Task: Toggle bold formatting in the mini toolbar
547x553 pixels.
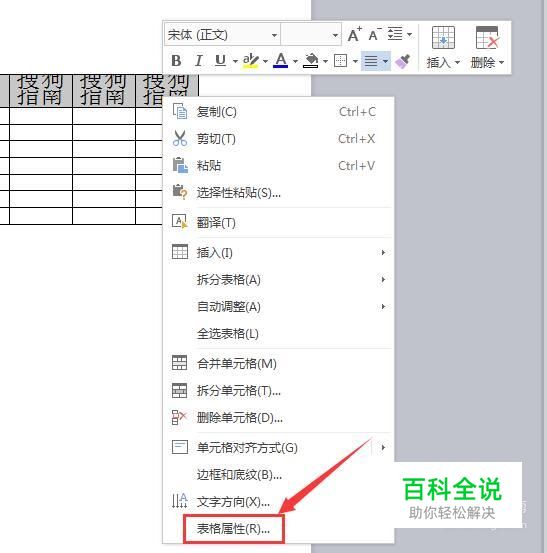Action: (x=176, y=61)
